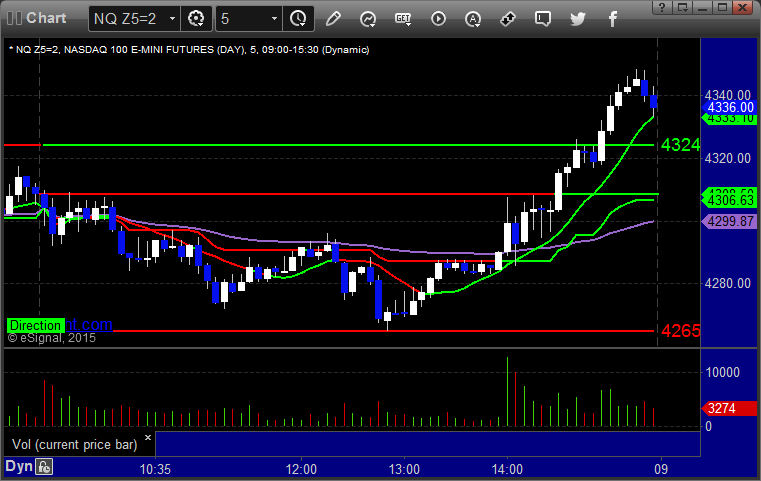Click the 4280.00 price axis label

[728, 283]
